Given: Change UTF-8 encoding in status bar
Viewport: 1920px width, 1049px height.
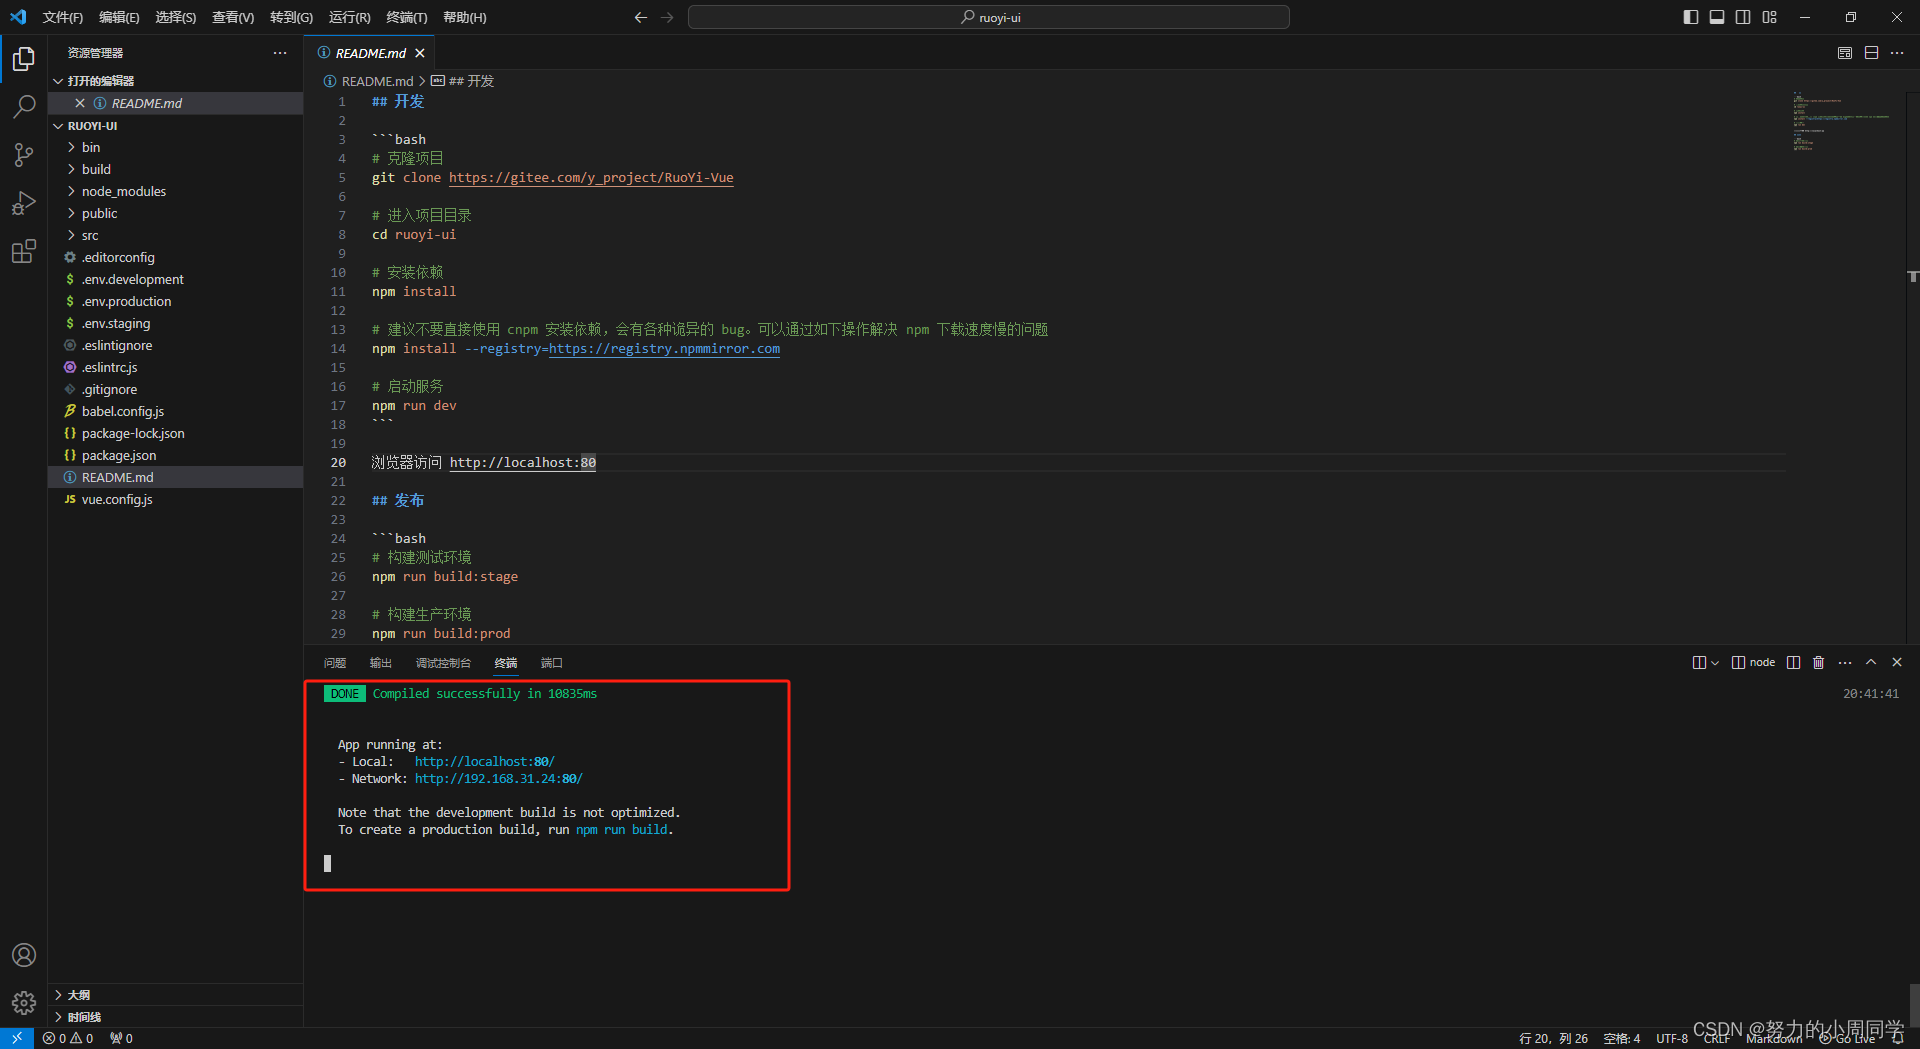Looking at the screenshot, I should click(1672, 1038).
